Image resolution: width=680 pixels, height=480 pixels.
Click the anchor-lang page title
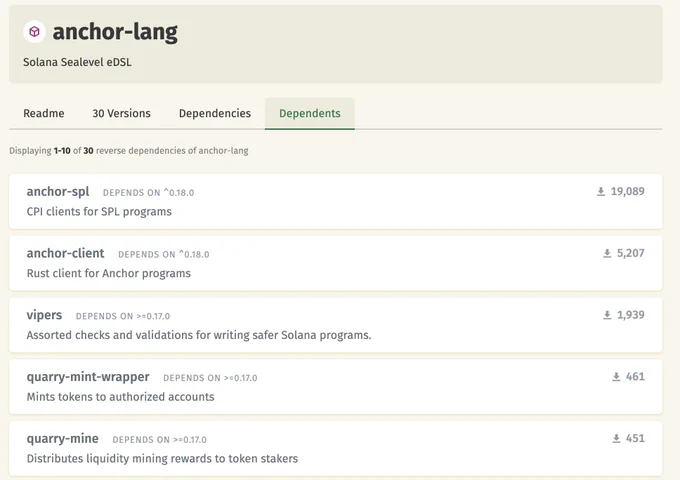click(x=115, y=32)
